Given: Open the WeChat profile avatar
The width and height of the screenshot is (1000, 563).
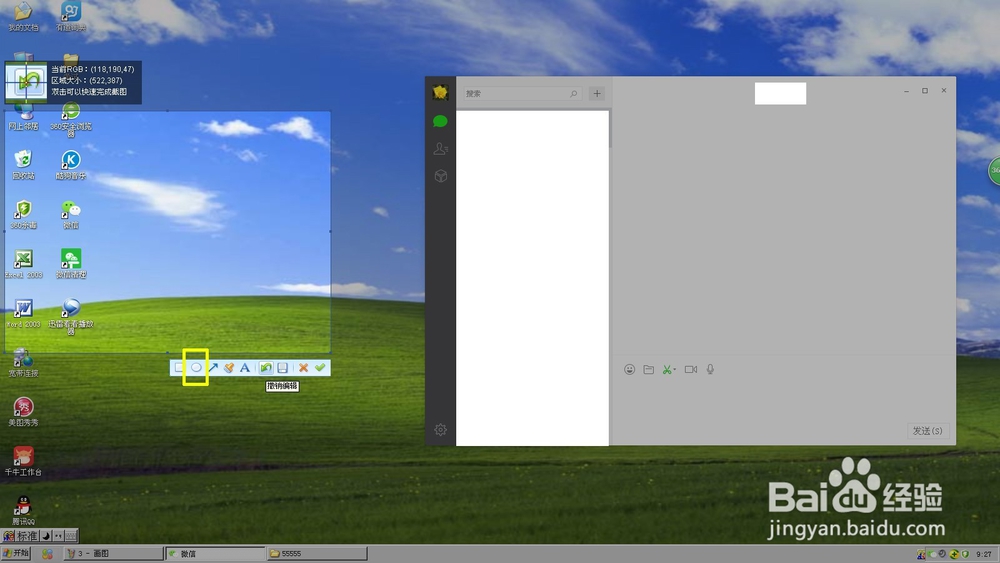Looking at the screenshot, I should [440, 92].
